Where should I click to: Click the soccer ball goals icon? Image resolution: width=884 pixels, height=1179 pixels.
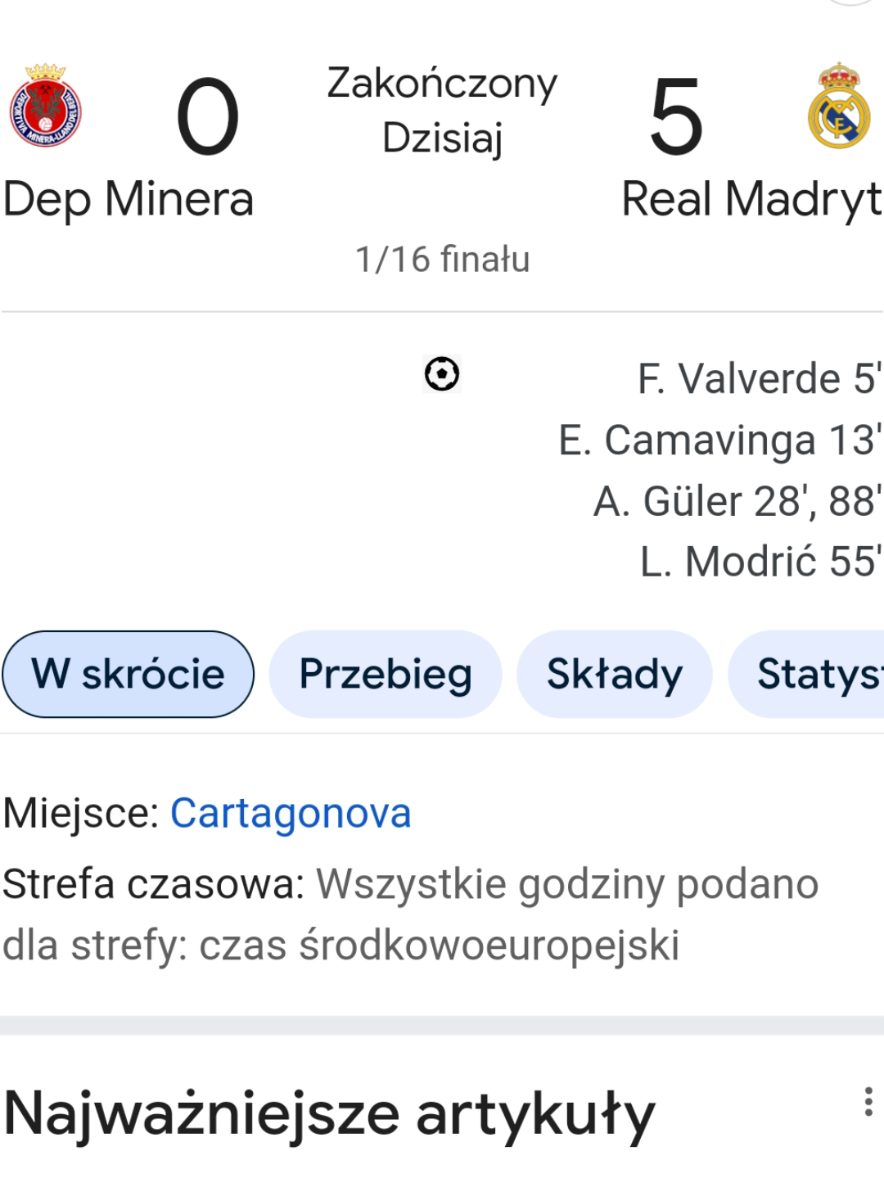[442, 374]
